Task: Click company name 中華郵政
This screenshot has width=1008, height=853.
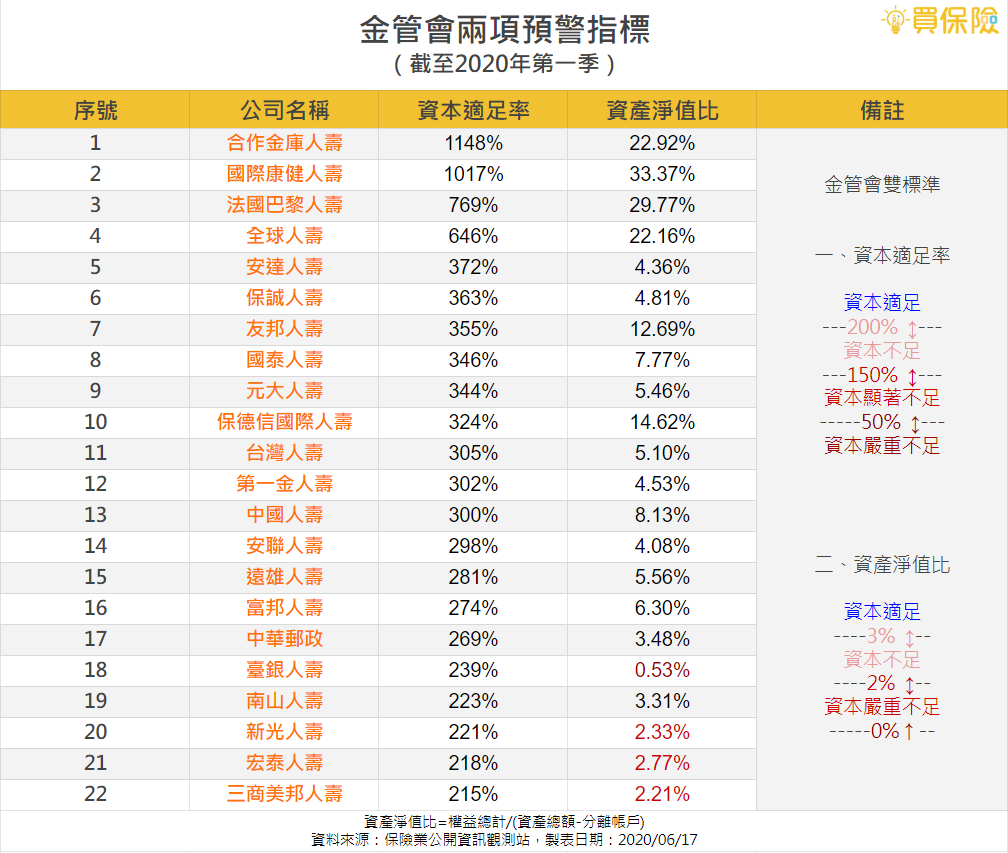Action: (284, 639)
